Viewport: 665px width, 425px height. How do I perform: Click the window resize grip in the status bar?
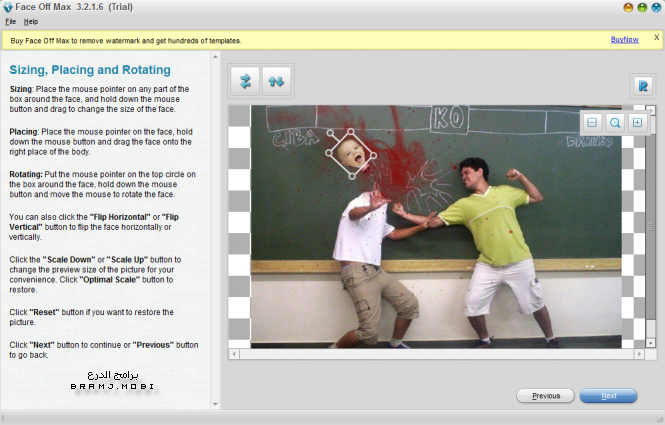(658, 418)
